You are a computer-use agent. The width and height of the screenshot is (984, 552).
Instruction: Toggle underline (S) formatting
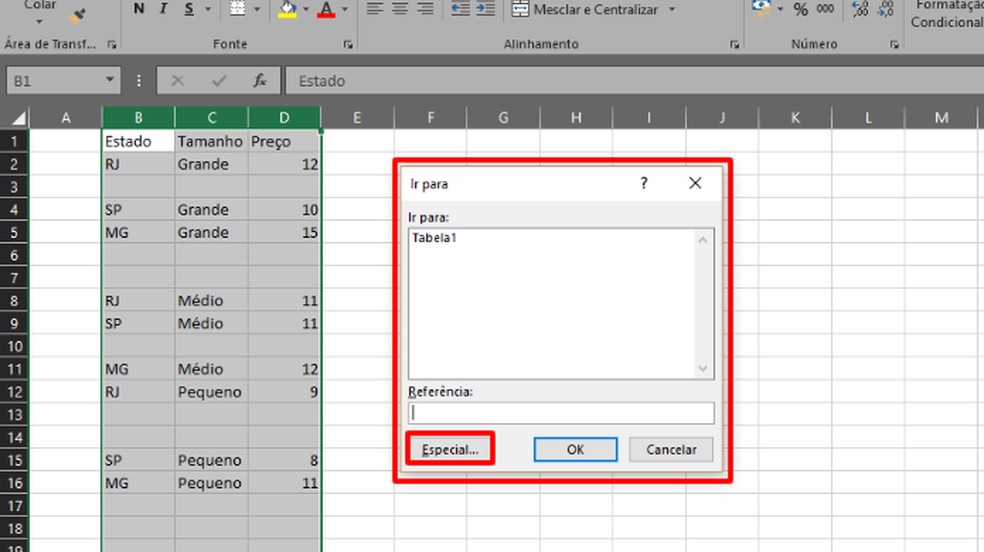pyautogui.click(x=189, y=9)
